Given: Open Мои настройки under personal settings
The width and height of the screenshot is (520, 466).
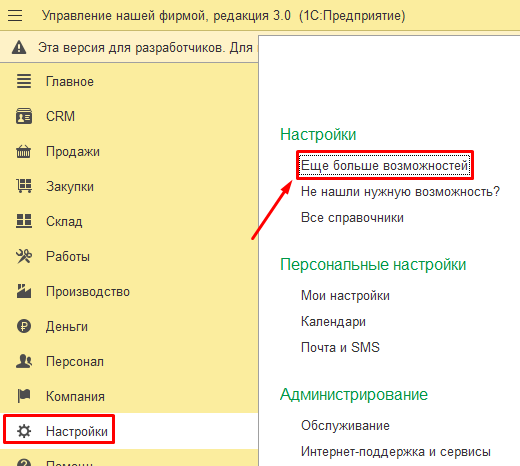Looking at the screenshot, I should [345, 296].
